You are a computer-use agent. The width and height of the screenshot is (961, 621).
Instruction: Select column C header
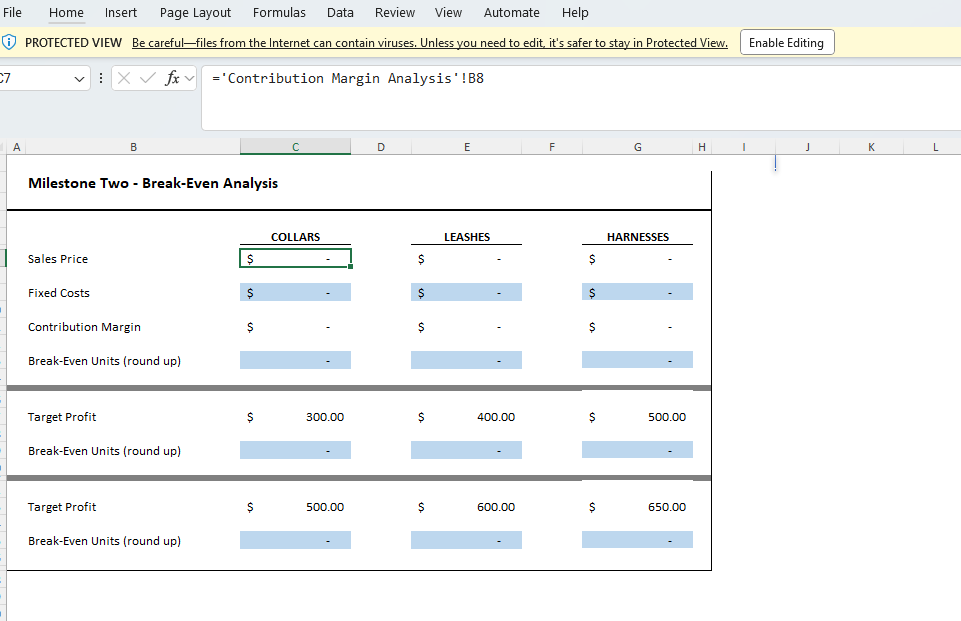(x=295, y=147)
